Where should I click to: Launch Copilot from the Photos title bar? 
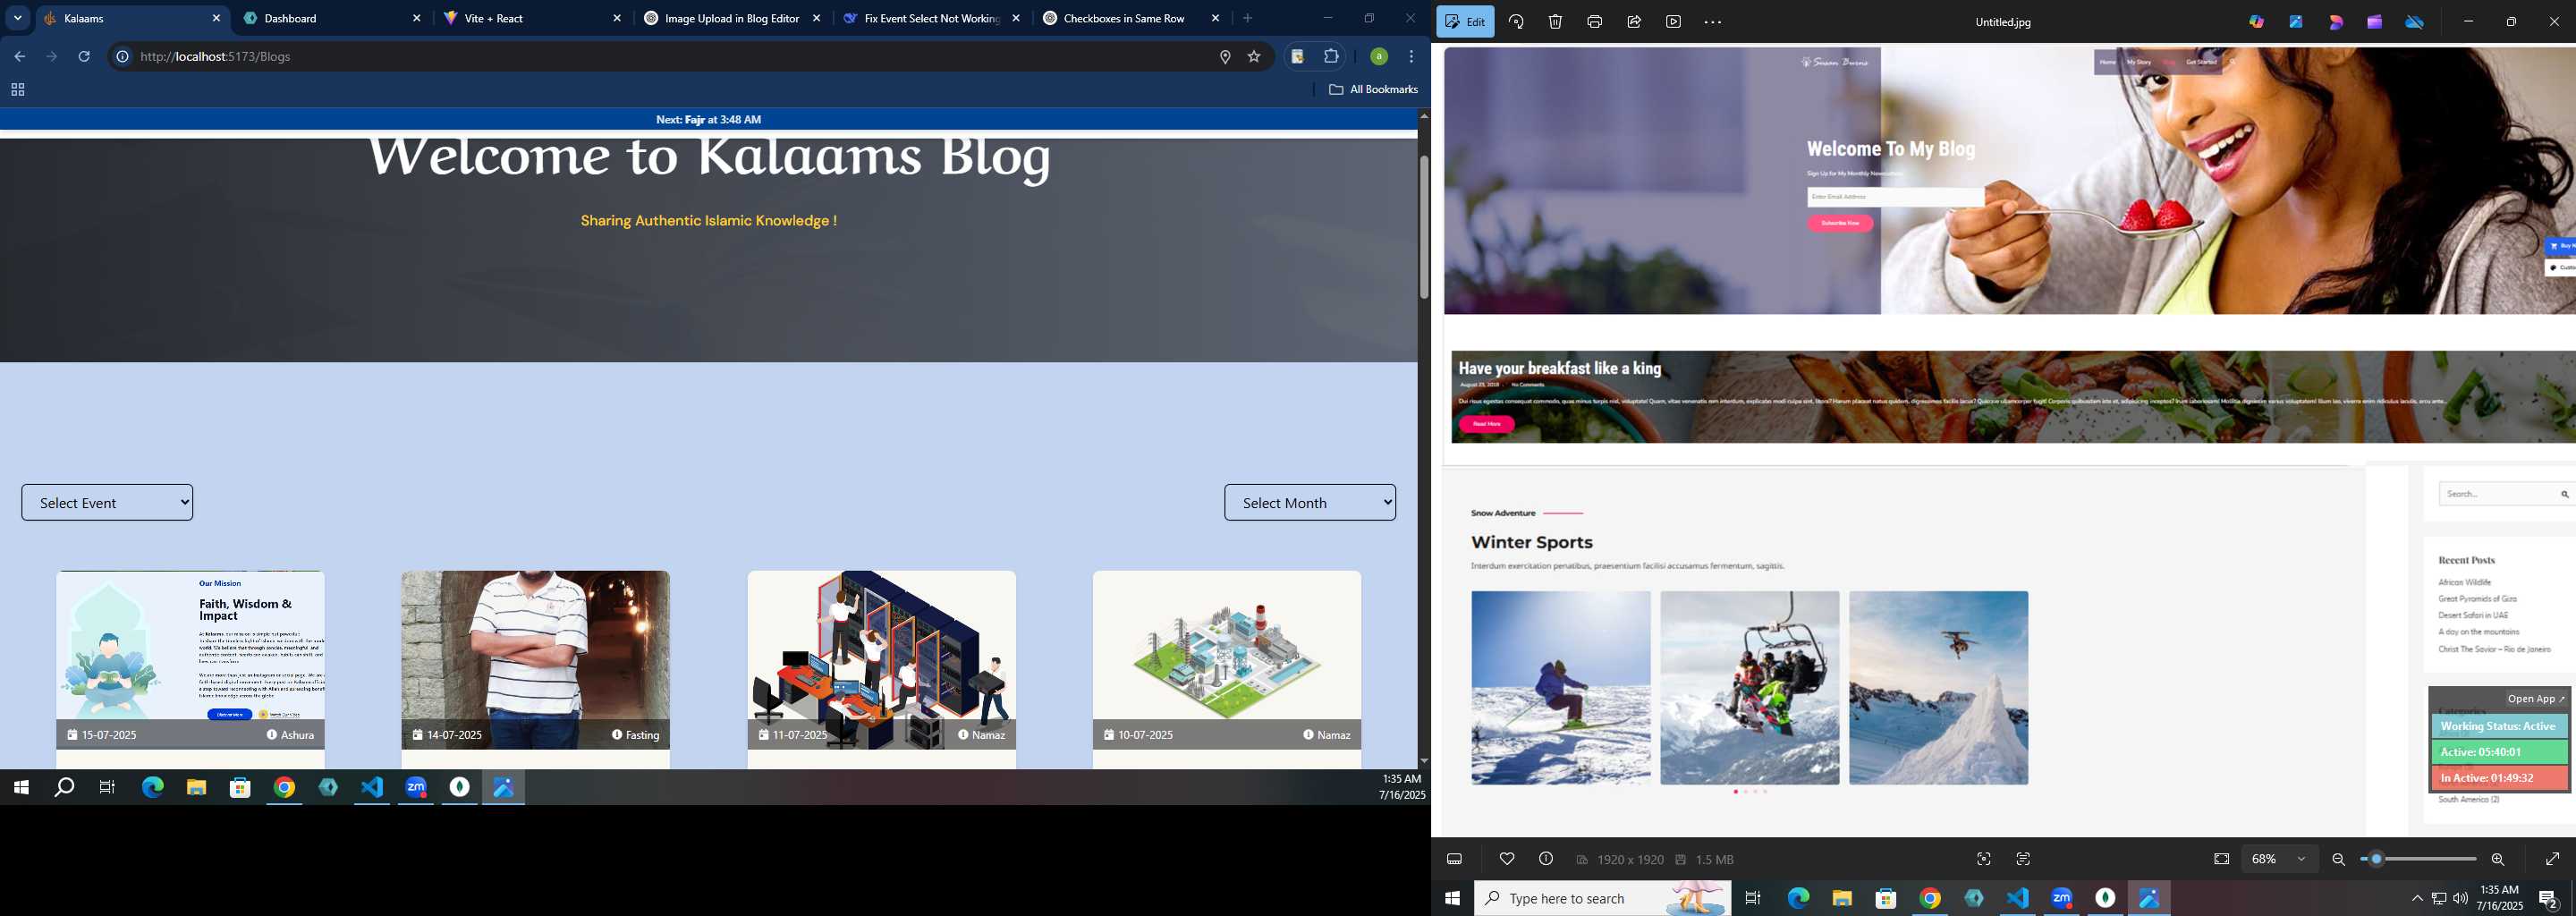pyautogui.click(x=2256, y=22)
